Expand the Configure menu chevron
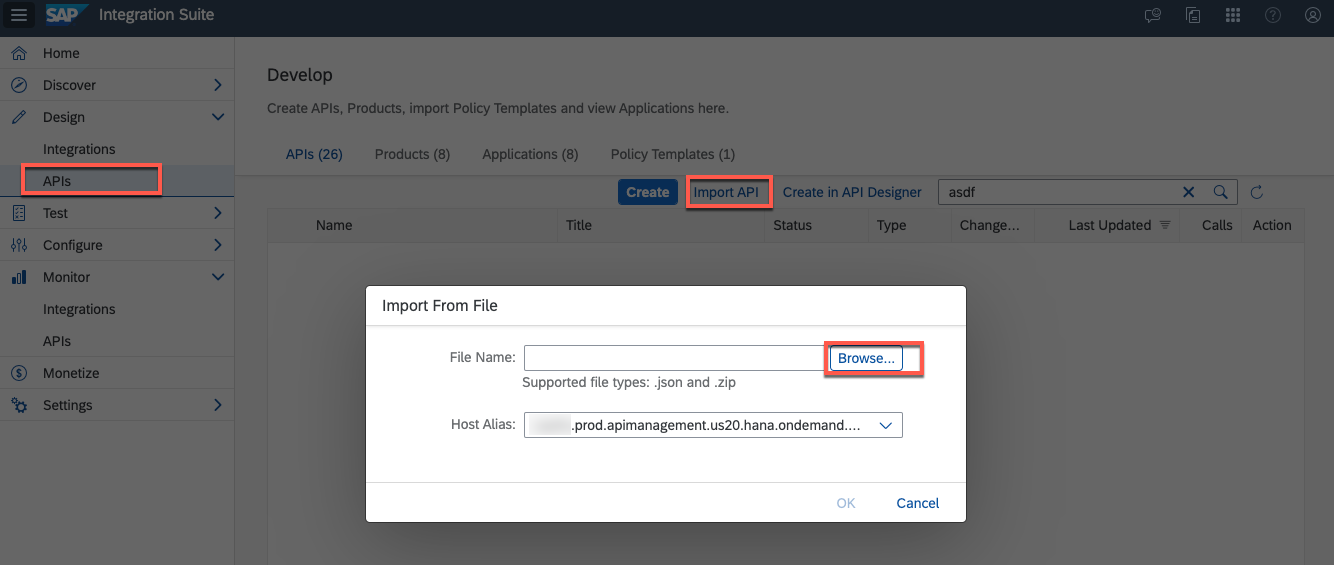The image size is (1334, 565). (218, 245)
